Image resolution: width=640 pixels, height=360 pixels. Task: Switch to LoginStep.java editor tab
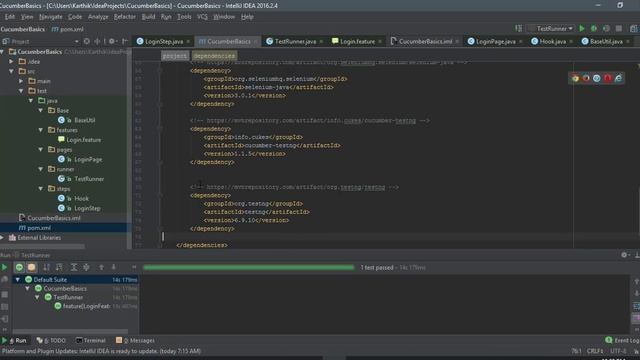pyautogui.click(x=164, y=41)
